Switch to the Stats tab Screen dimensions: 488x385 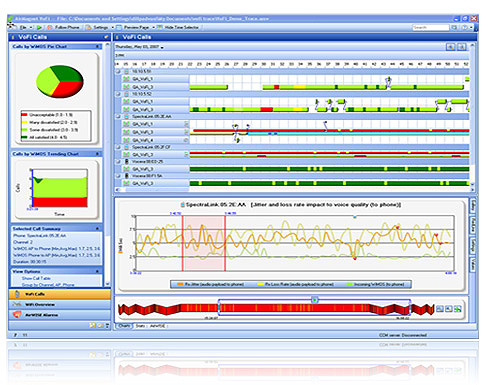pos(140,326)
